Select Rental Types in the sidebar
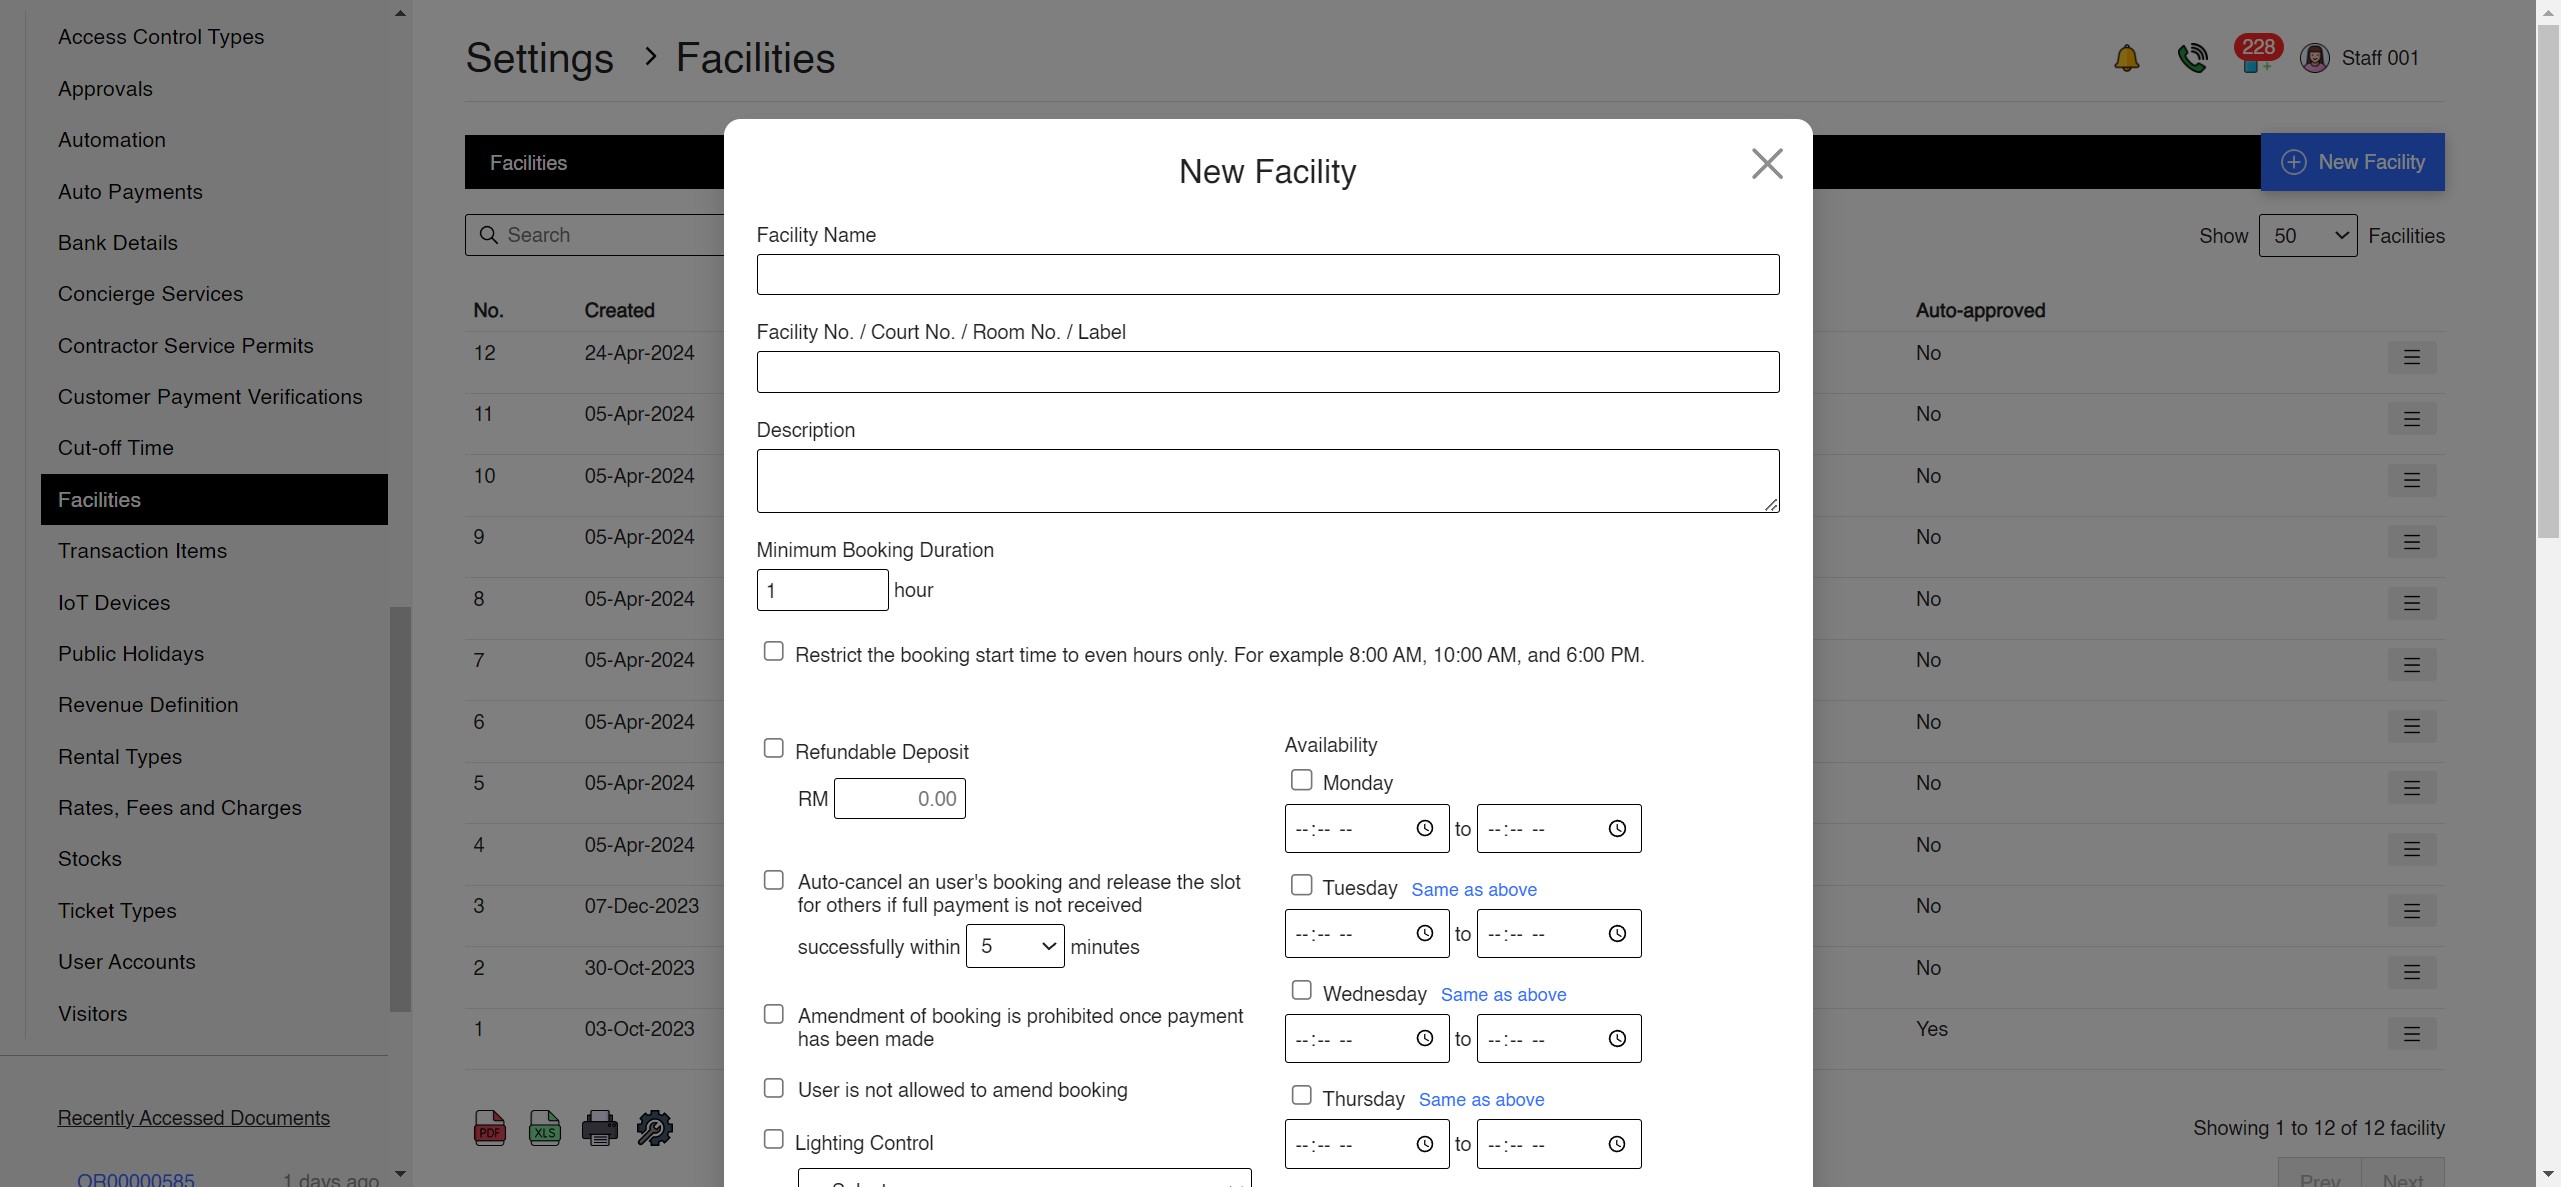Image resolution: width=2561 pixels, height=1187 pixels. coord(119,757)
